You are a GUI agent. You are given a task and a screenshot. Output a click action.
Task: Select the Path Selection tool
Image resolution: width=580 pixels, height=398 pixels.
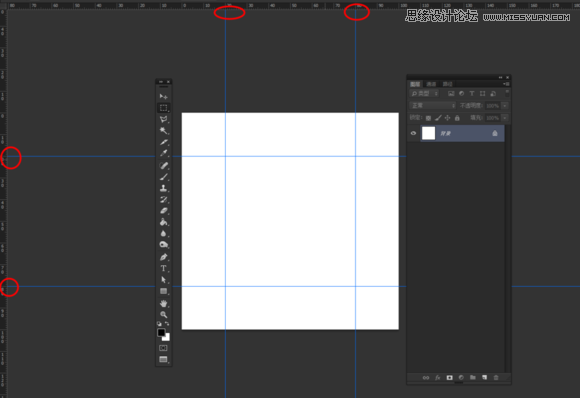tap(163, 280)
